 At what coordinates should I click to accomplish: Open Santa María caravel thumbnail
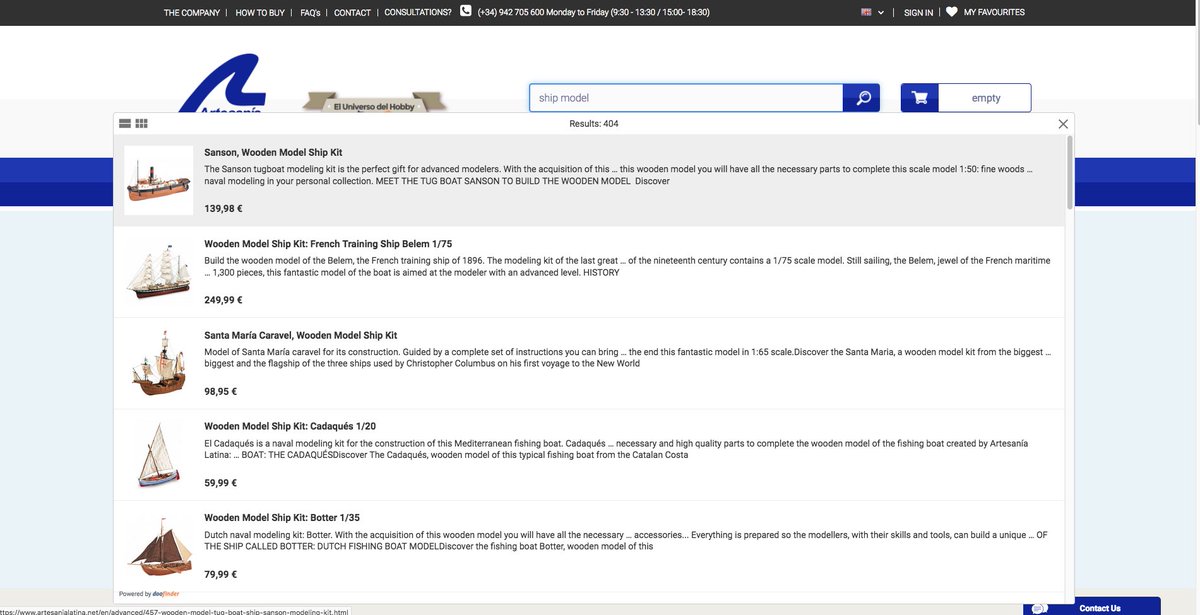tap(158, 363)
